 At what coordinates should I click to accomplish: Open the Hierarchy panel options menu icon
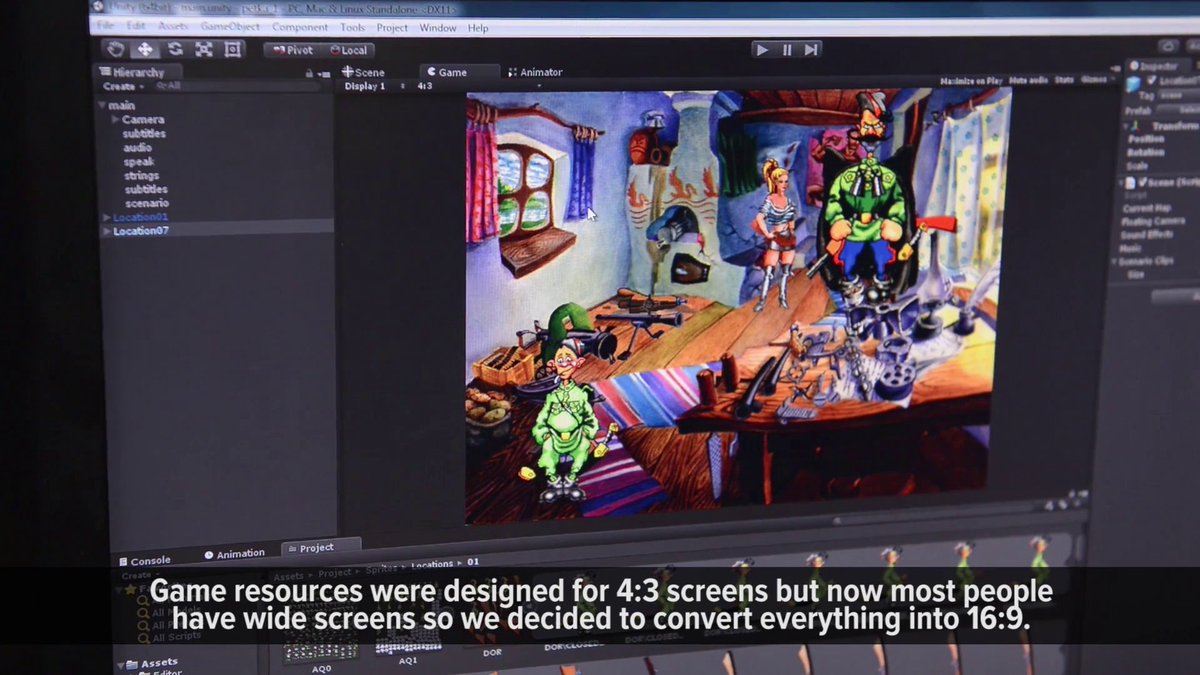[324, 73]
